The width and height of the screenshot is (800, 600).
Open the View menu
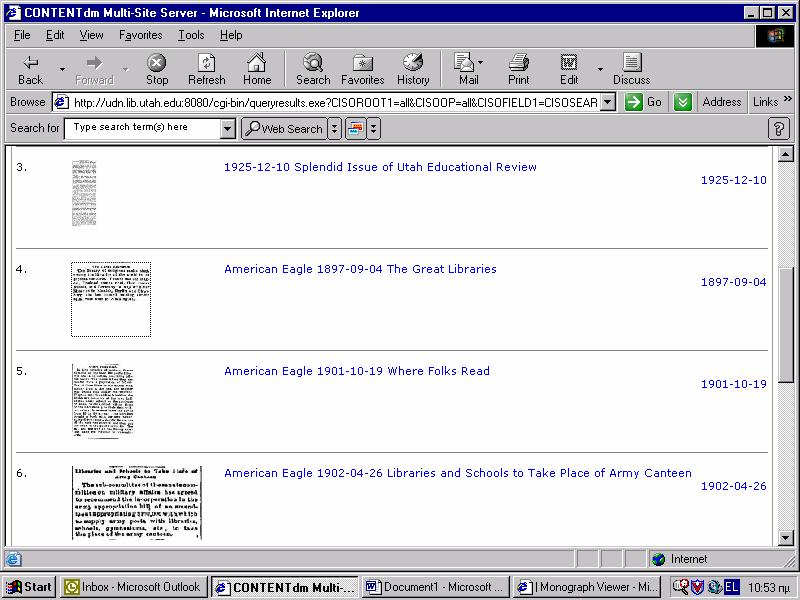(91, 35)
